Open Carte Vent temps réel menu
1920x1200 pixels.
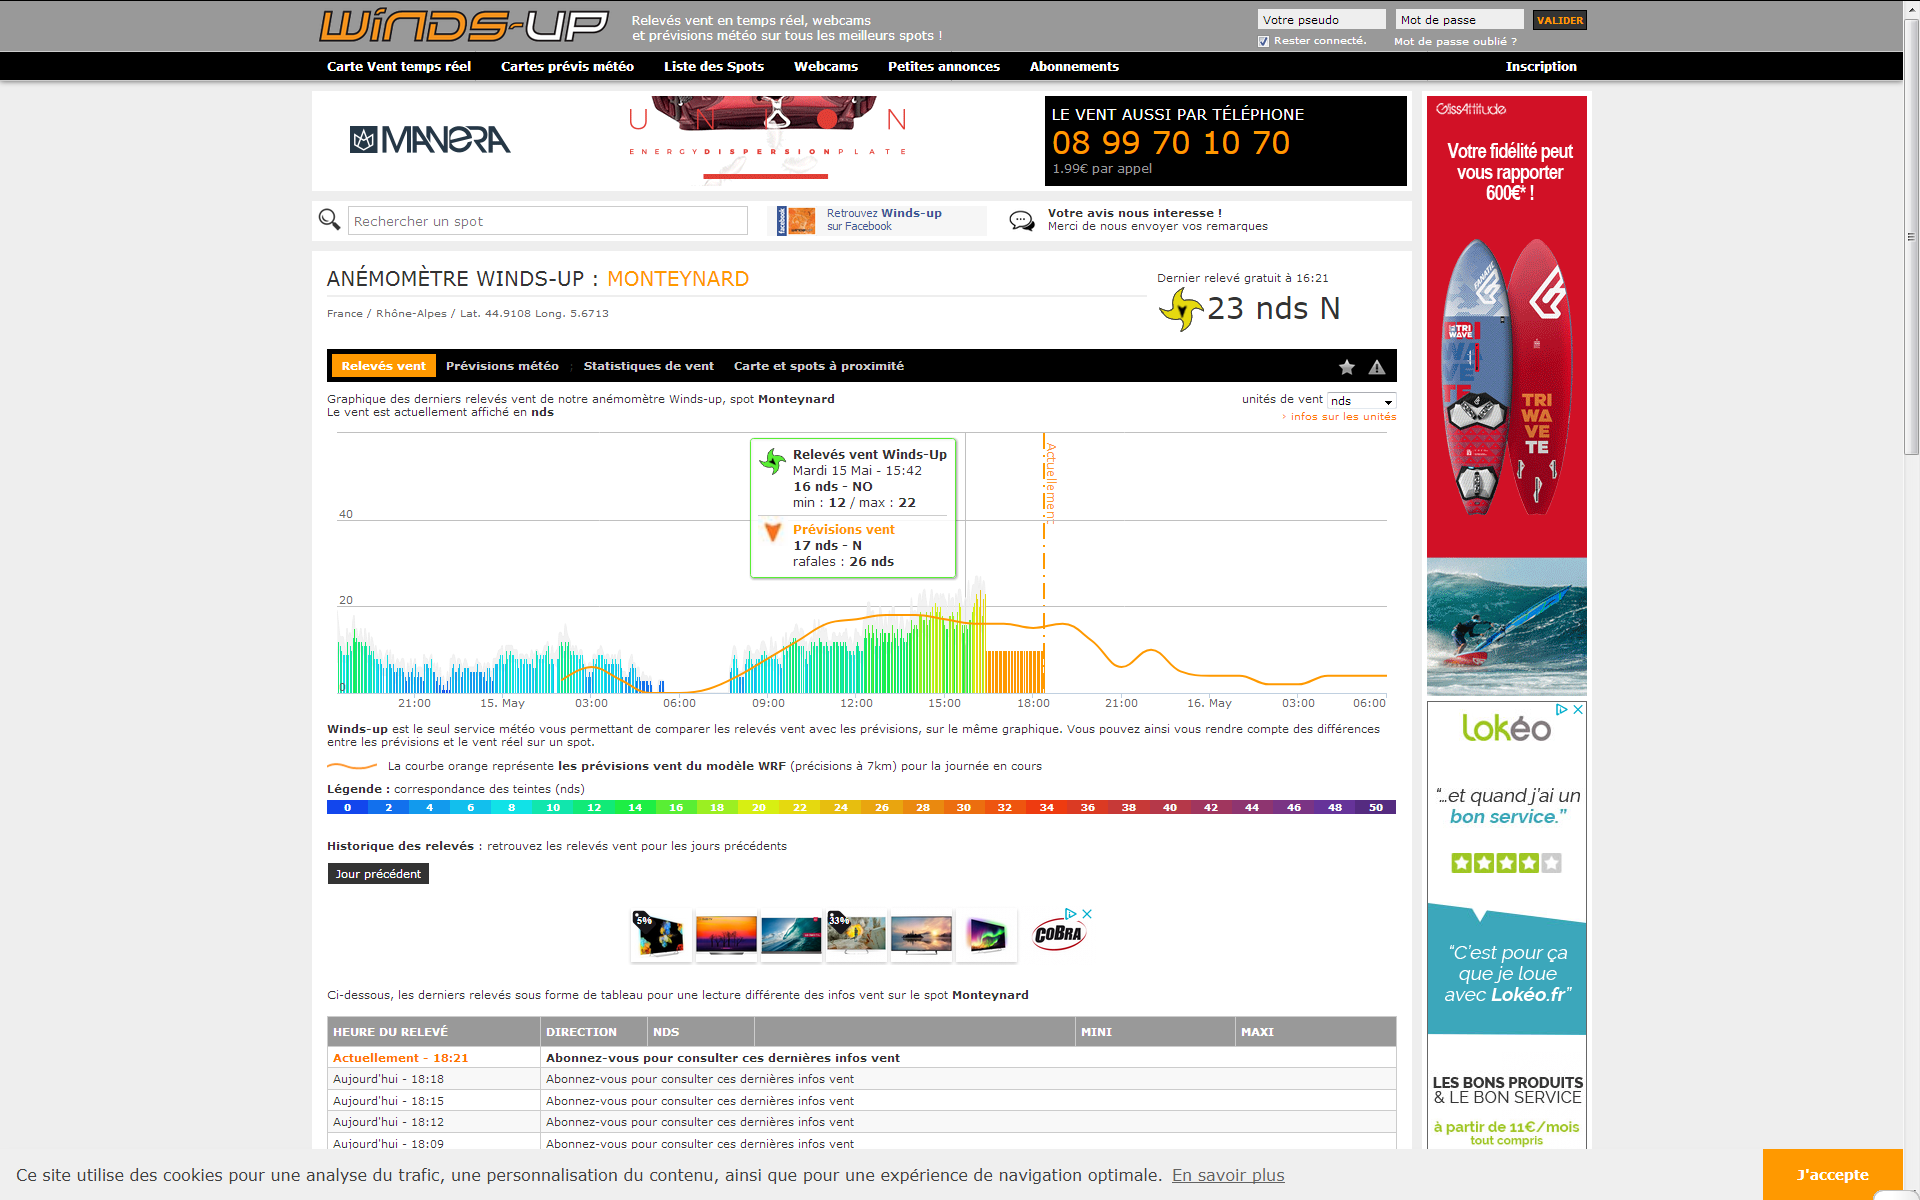point(399,66)
